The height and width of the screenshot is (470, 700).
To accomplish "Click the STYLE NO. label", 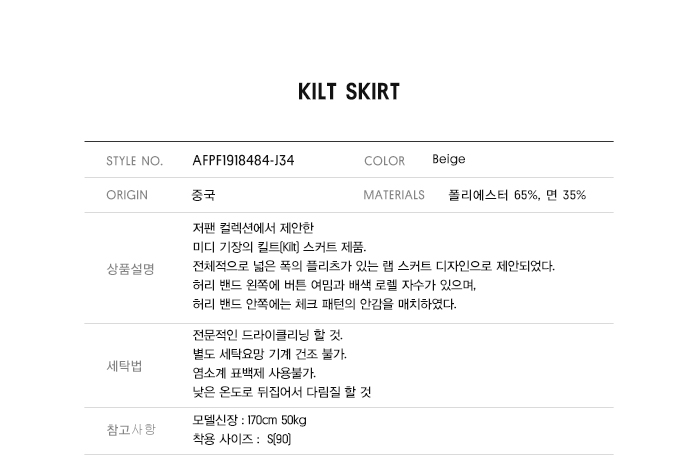I will point(134,161).
